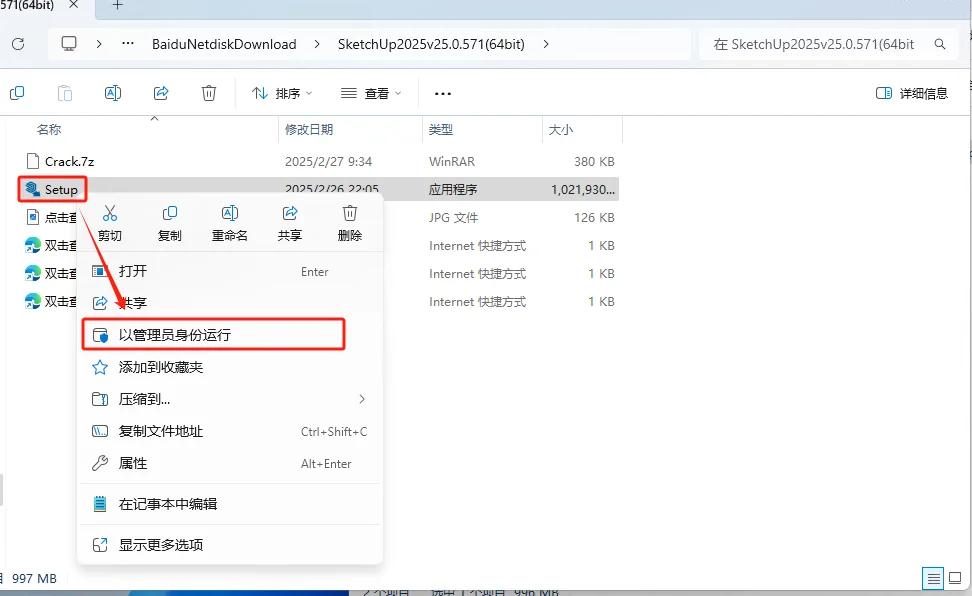The width and height of the screenshot is (972, 596).
Task: Click the JPG 文件 type cell
Action: (453, 218)
